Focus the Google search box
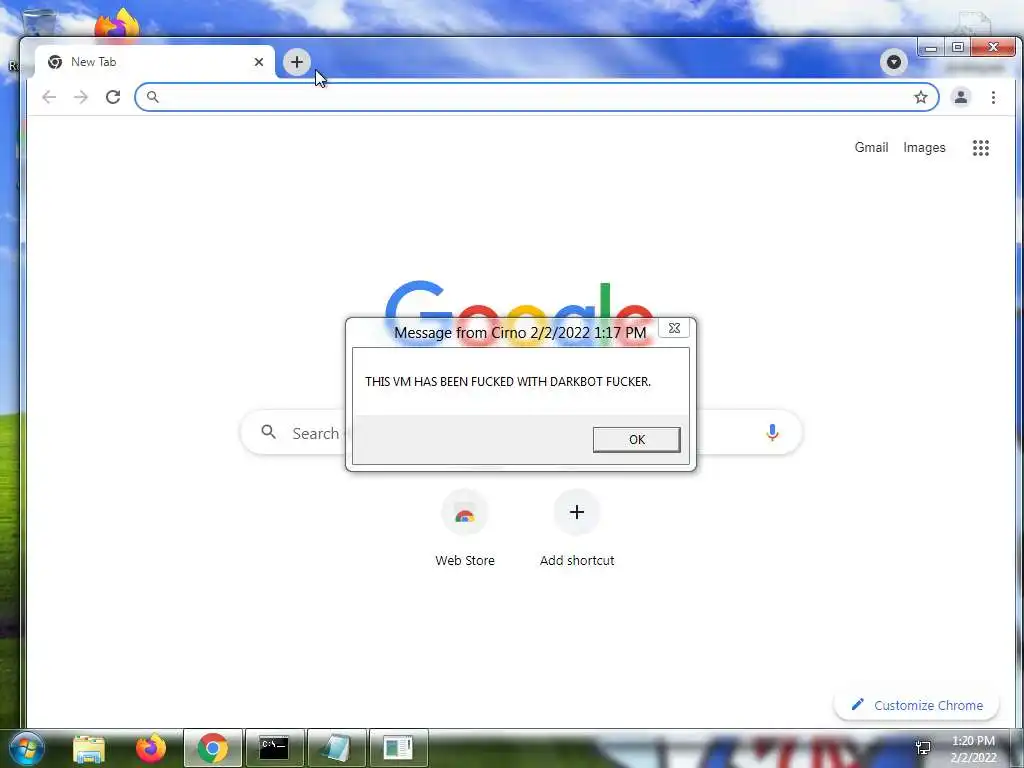The image size is (1024, 768). [x=520, y=432]
